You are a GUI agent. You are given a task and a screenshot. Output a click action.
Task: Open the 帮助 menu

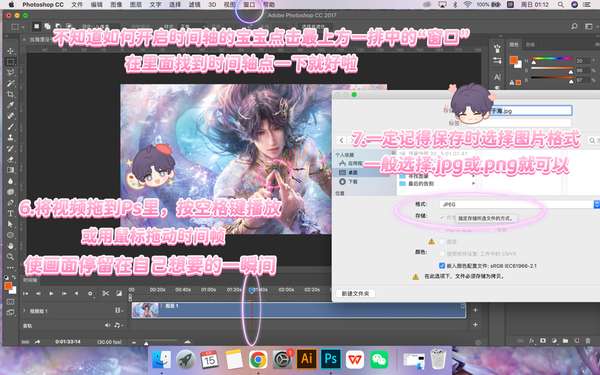coord(269,5)
